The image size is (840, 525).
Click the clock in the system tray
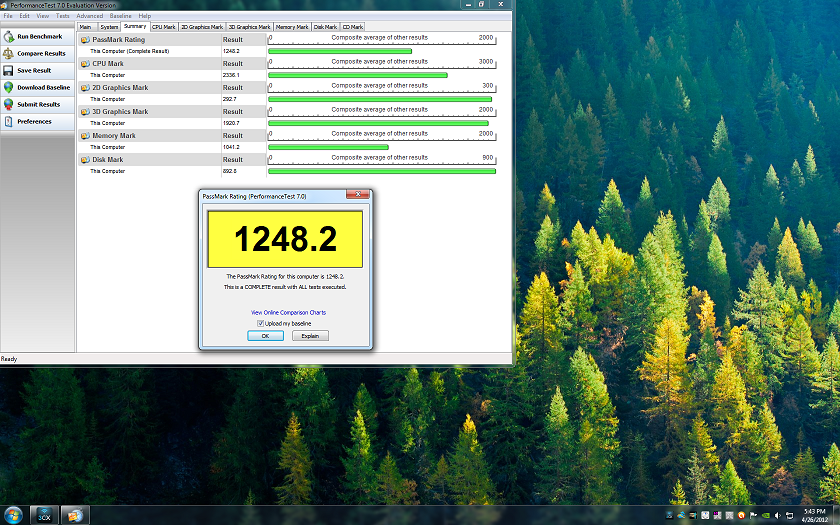coord(813,515)
